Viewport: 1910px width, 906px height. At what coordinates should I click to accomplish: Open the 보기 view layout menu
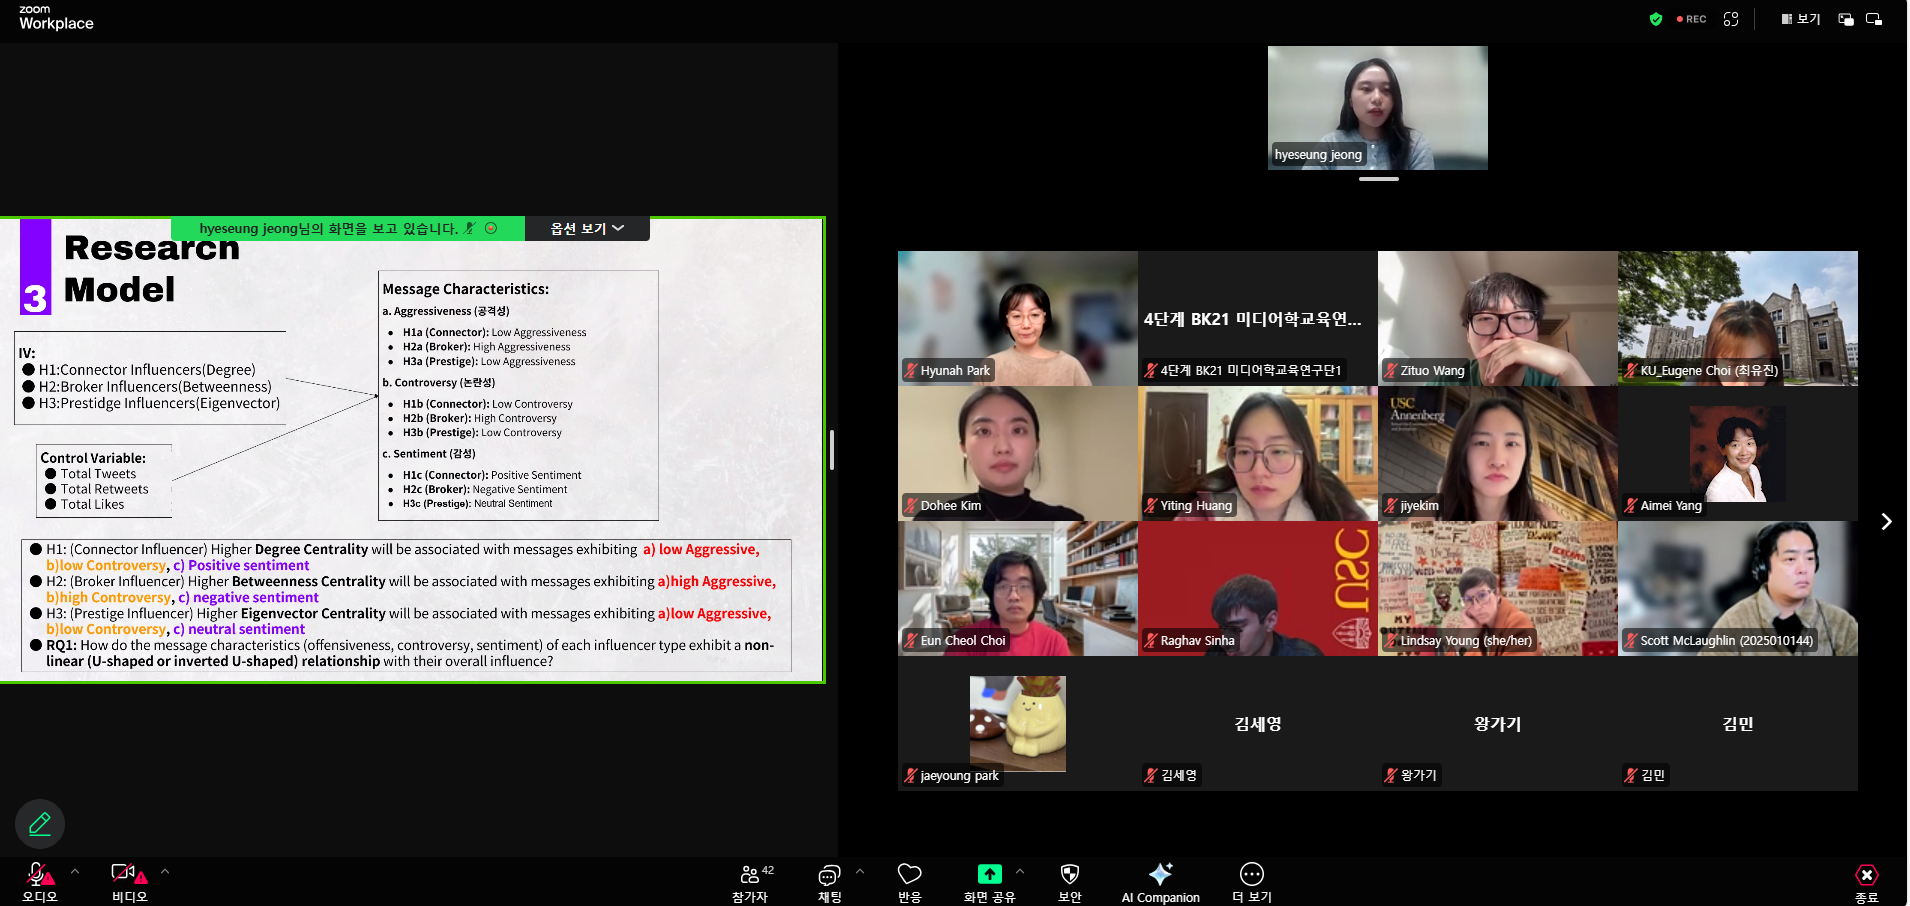point(1801,19)
